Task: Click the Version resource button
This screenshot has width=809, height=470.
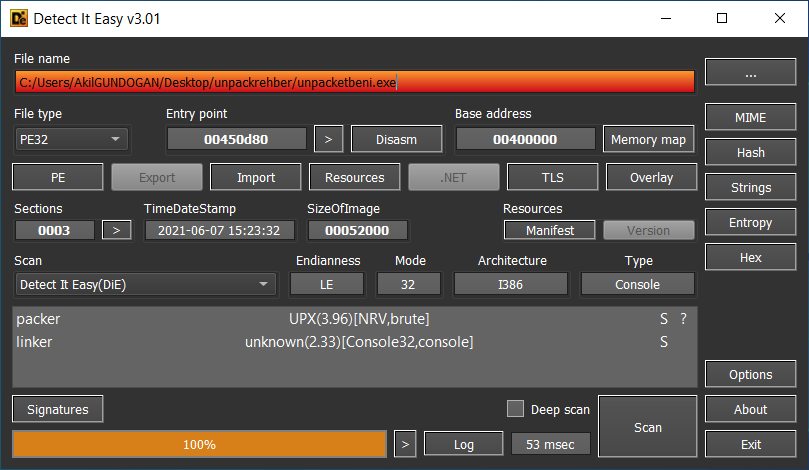Action: tap(649, 230)
